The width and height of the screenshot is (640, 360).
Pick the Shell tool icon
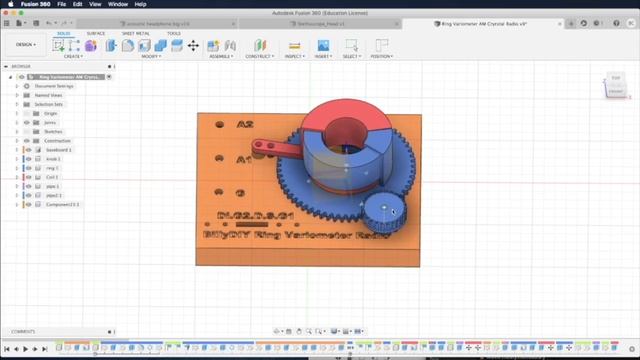pyautogui.click(x=144, y=45)
